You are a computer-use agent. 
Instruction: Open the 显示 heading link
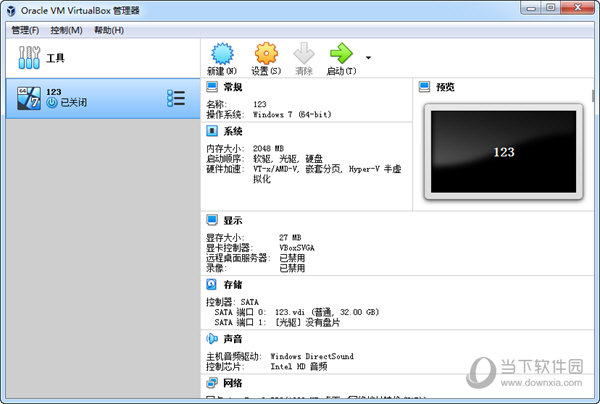233,220
